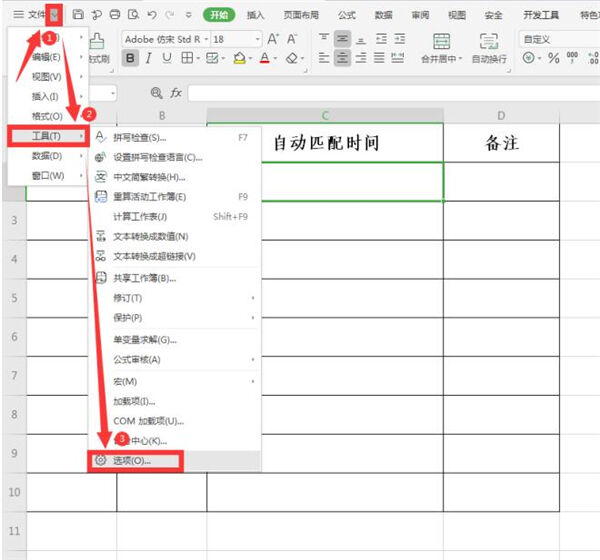Click the Middle Align icon
This screenshot has height=560, width=600.
click(x=342, y=39)
